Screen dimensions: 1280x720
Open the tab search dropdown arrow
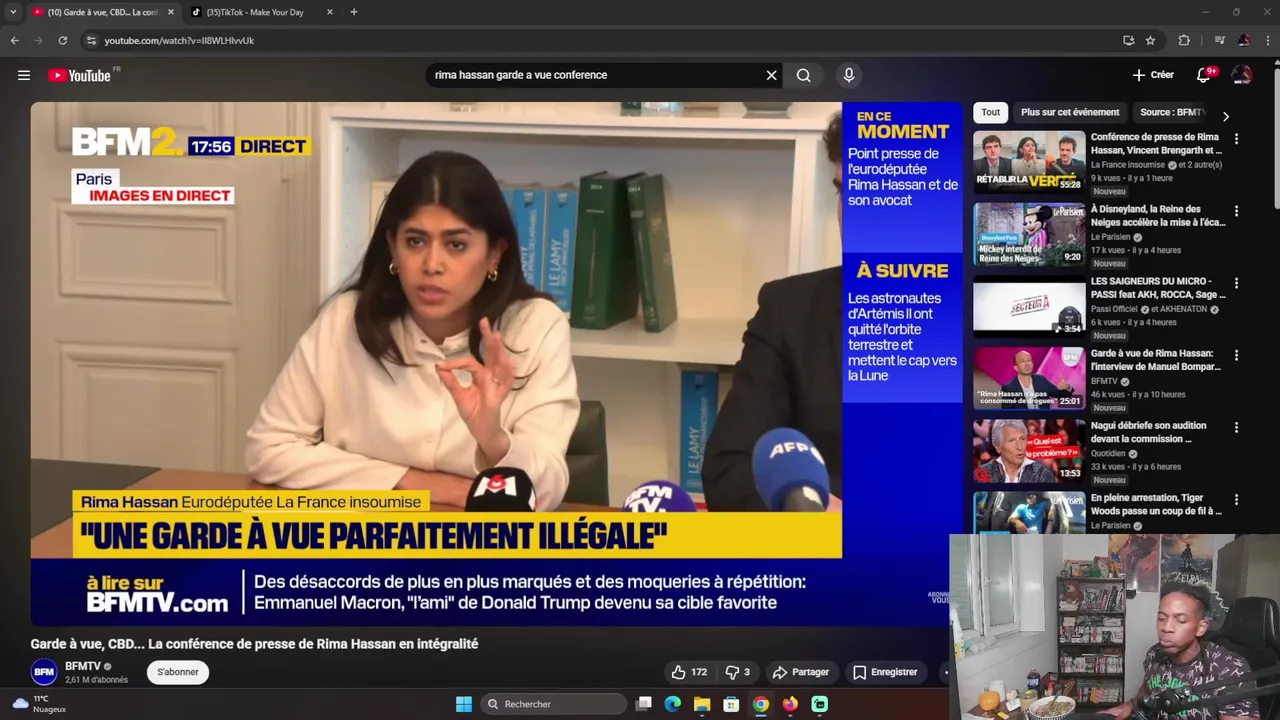13,12
